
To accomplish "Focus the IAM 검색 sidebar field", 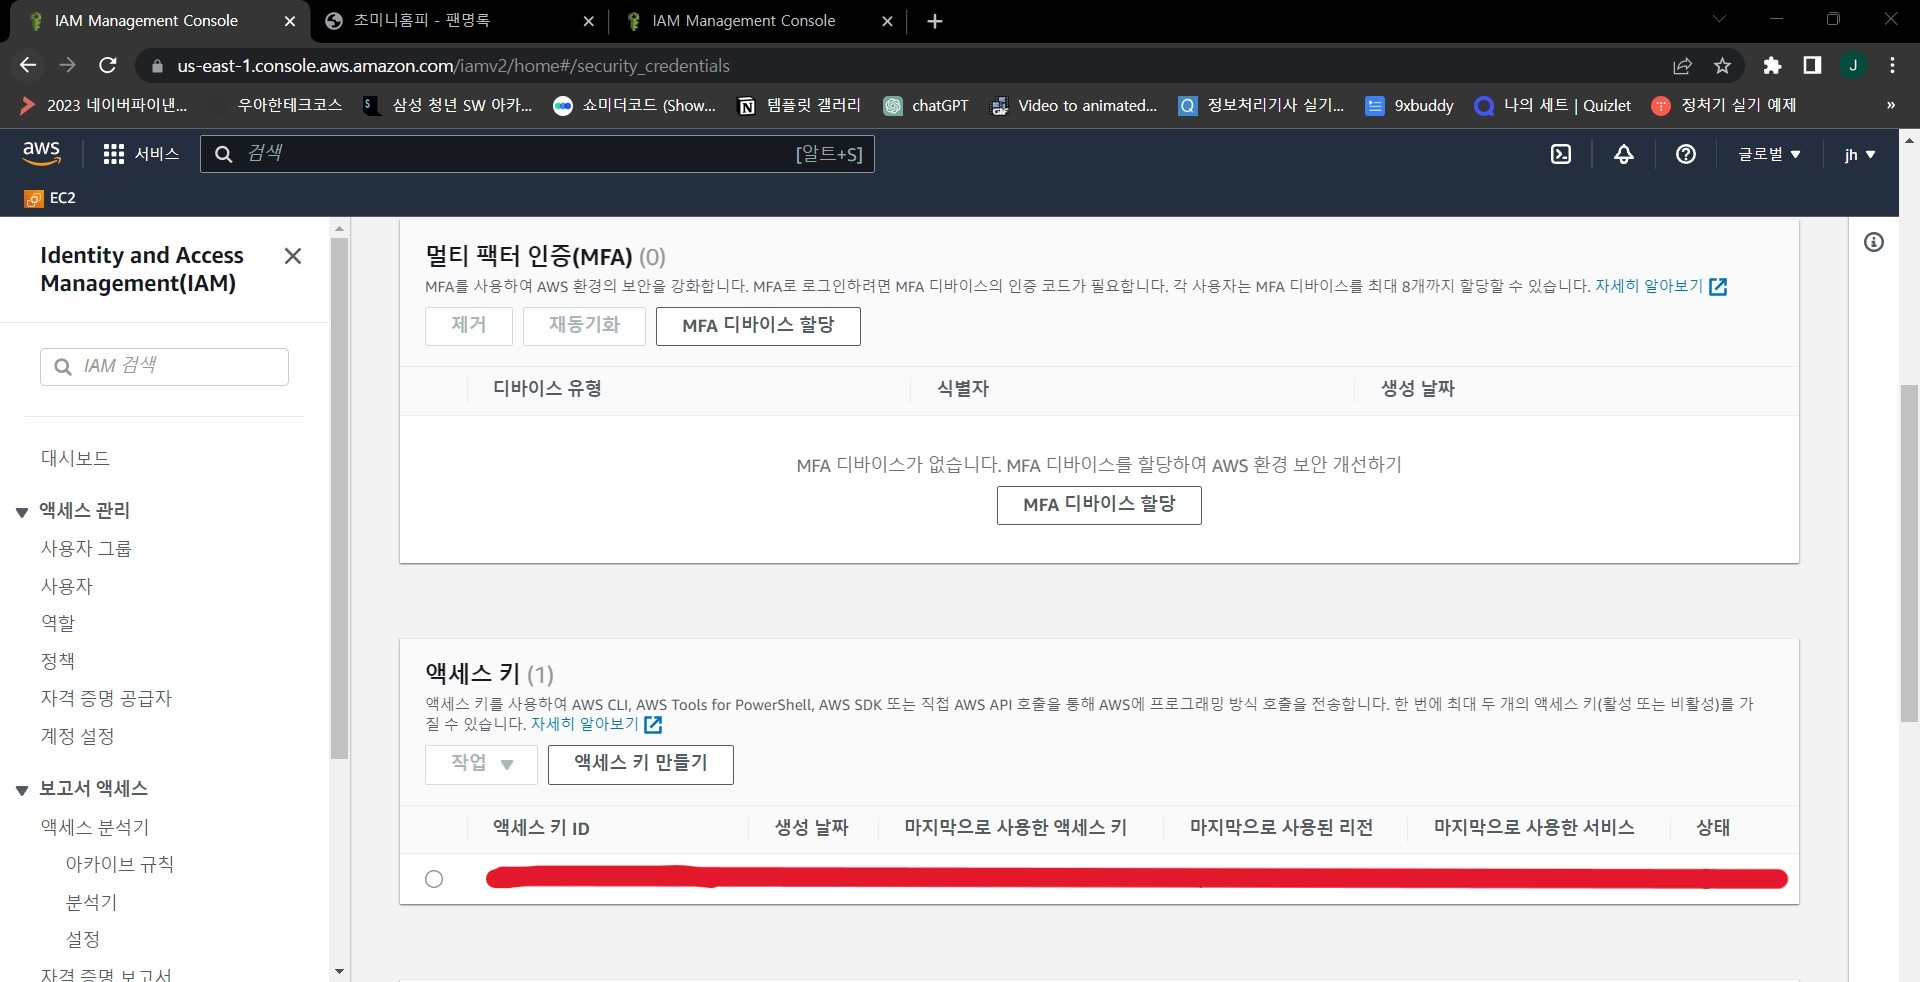I will pos(164,367).
